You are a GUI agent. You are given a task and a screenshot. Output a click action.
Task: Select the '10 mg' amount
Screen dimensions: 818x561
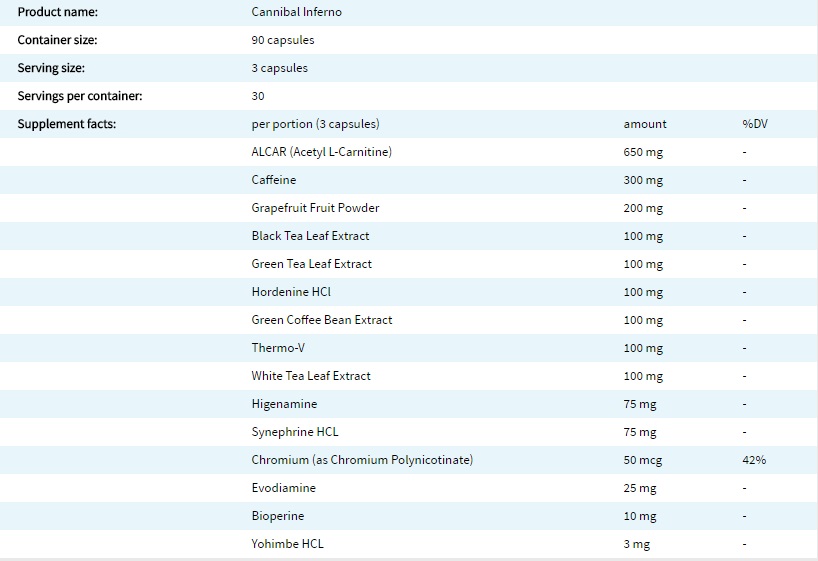point(640,517)
